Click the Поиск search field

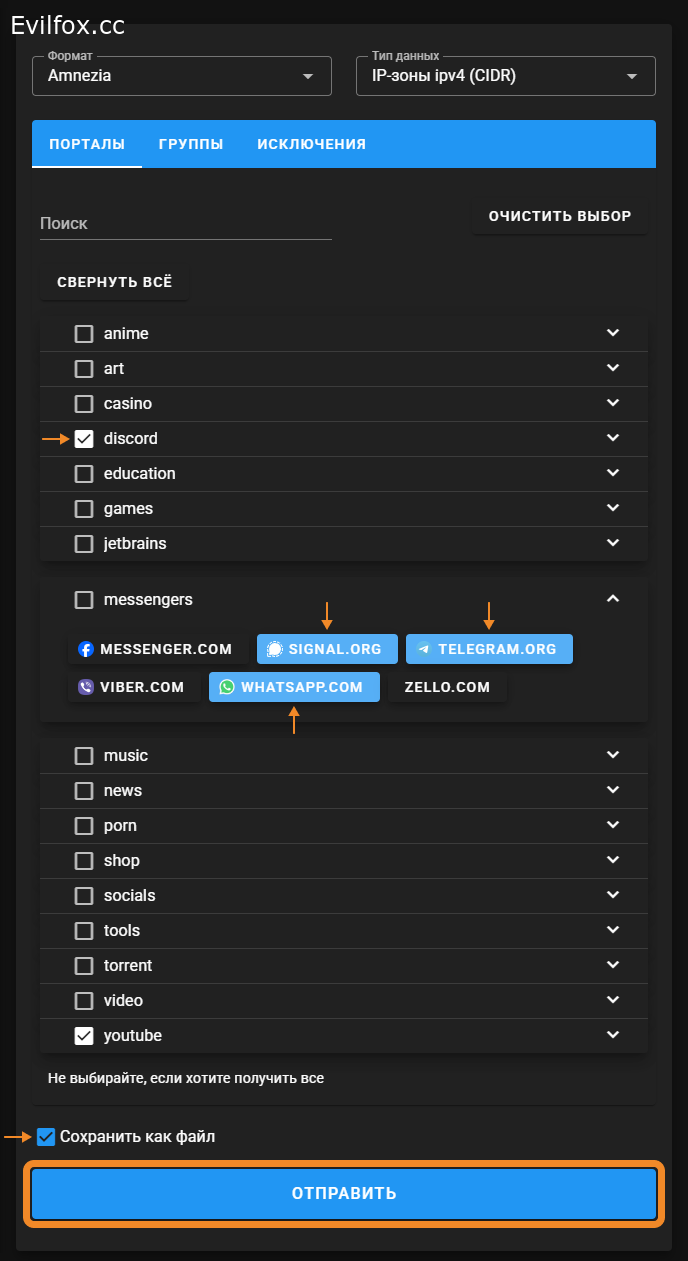coord(185,224)
